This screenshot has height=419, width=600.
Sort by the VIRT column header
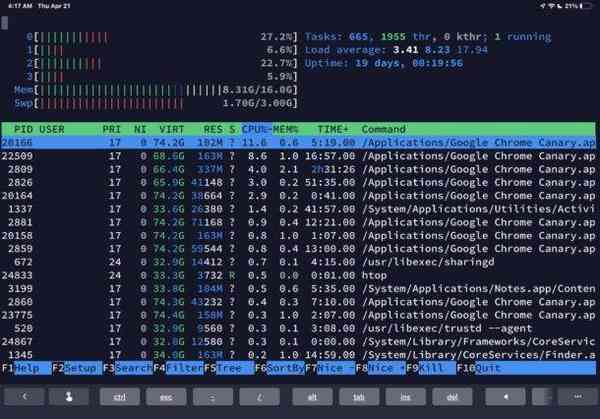(x=171, y=129)
